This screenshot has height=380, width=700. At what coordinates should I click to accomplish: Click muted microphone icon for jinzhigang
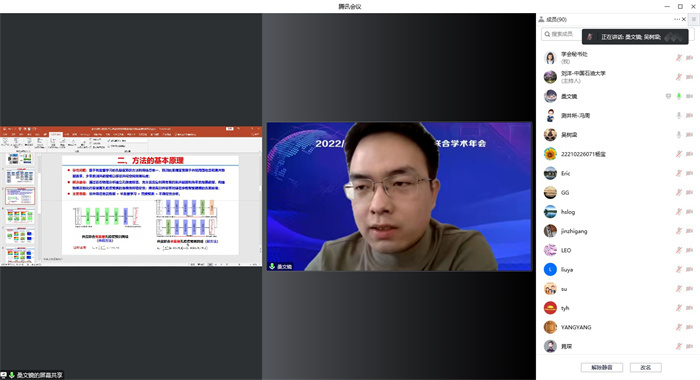(x=679, y=231)
